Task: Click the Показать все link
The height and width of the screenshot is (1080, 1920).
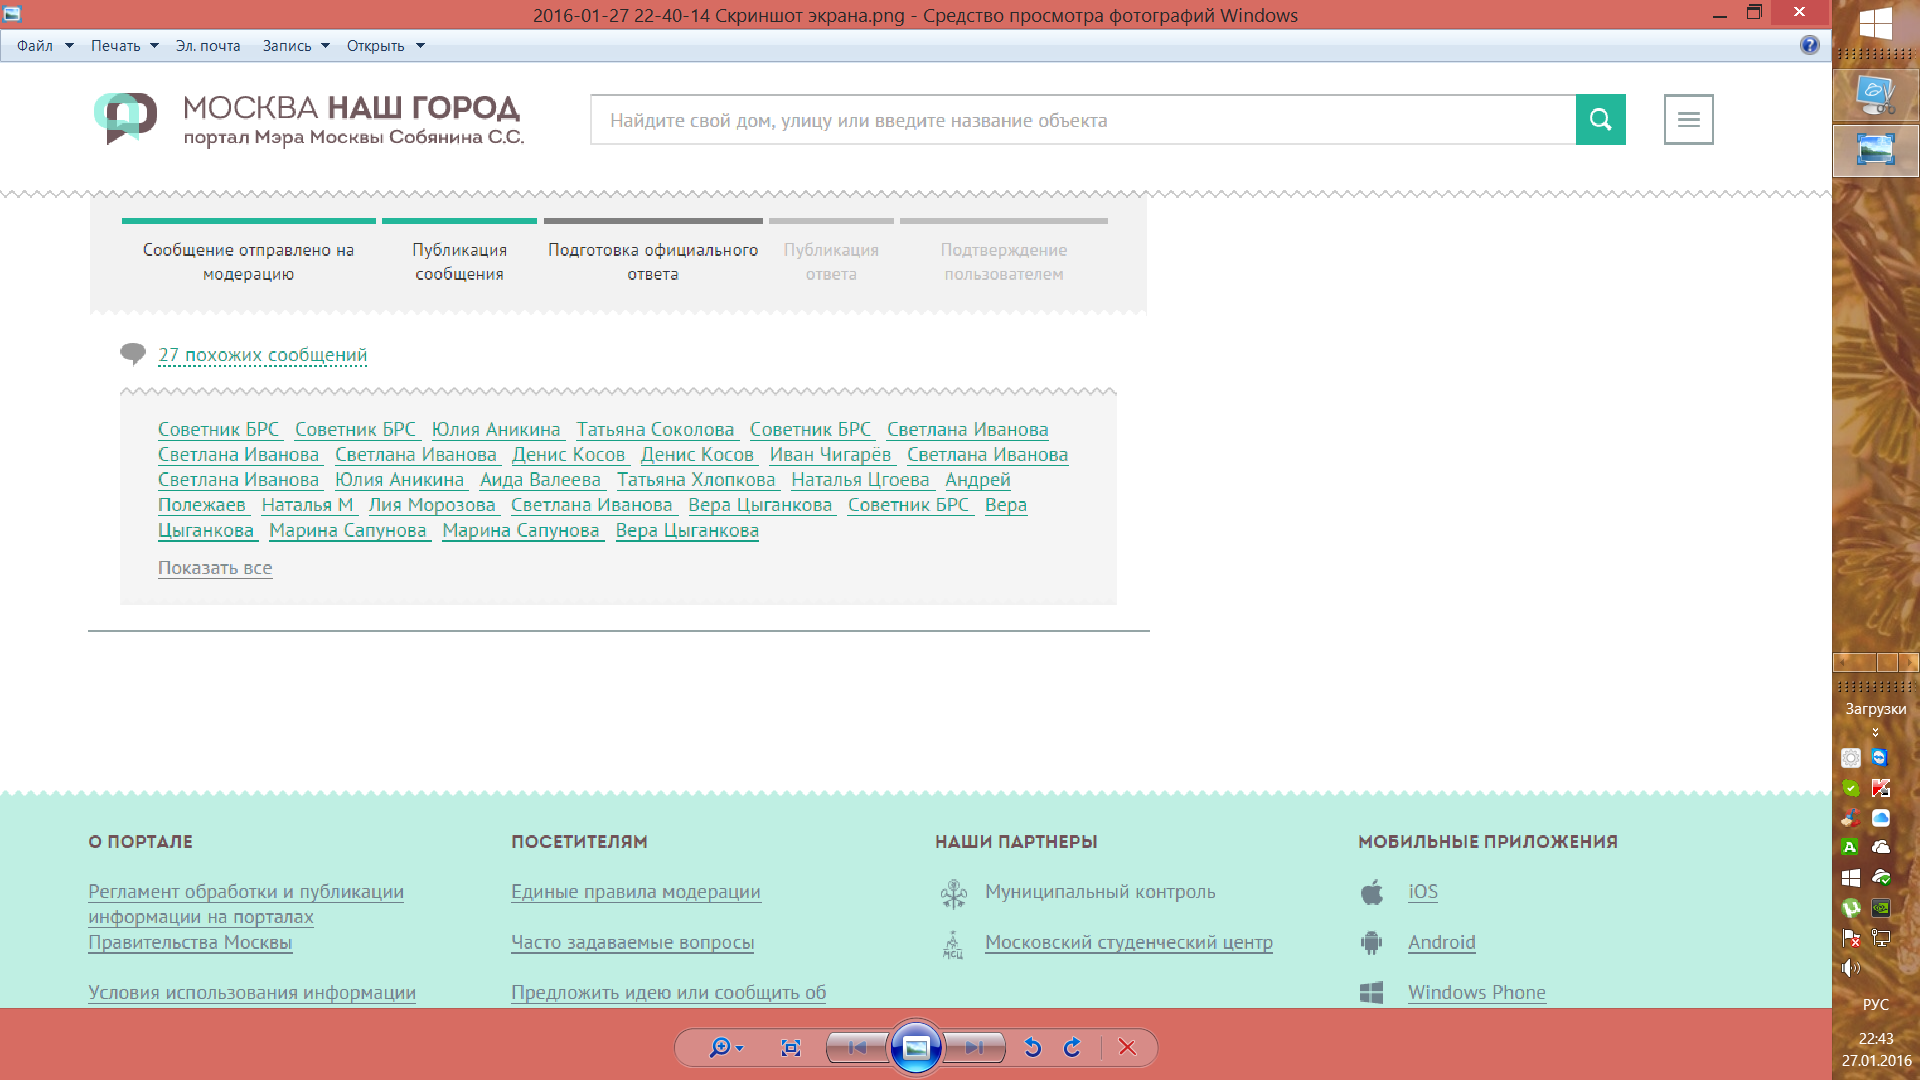Action: tap(215, 568)
